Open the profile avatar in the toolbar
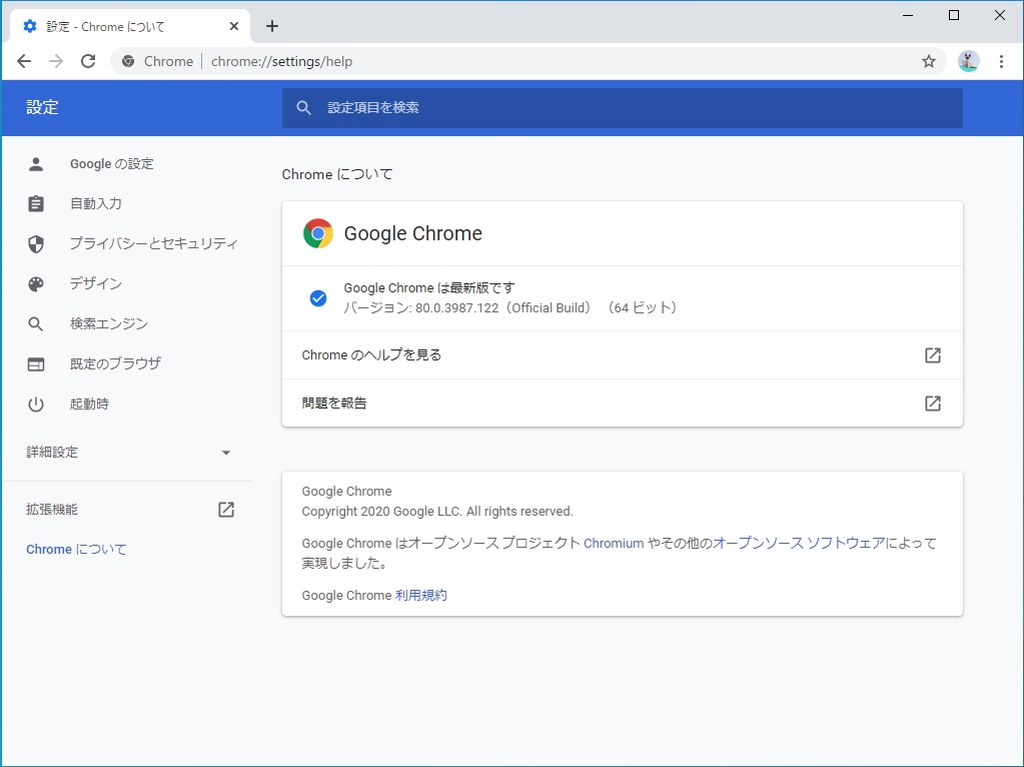 (968, 61)
